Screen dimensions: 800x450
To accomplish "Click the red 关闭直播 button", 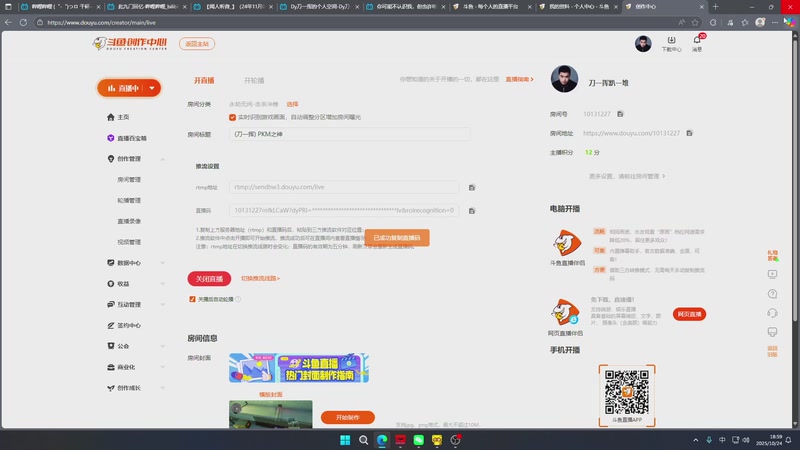I will pyautogui.click(x=209, y=279).
